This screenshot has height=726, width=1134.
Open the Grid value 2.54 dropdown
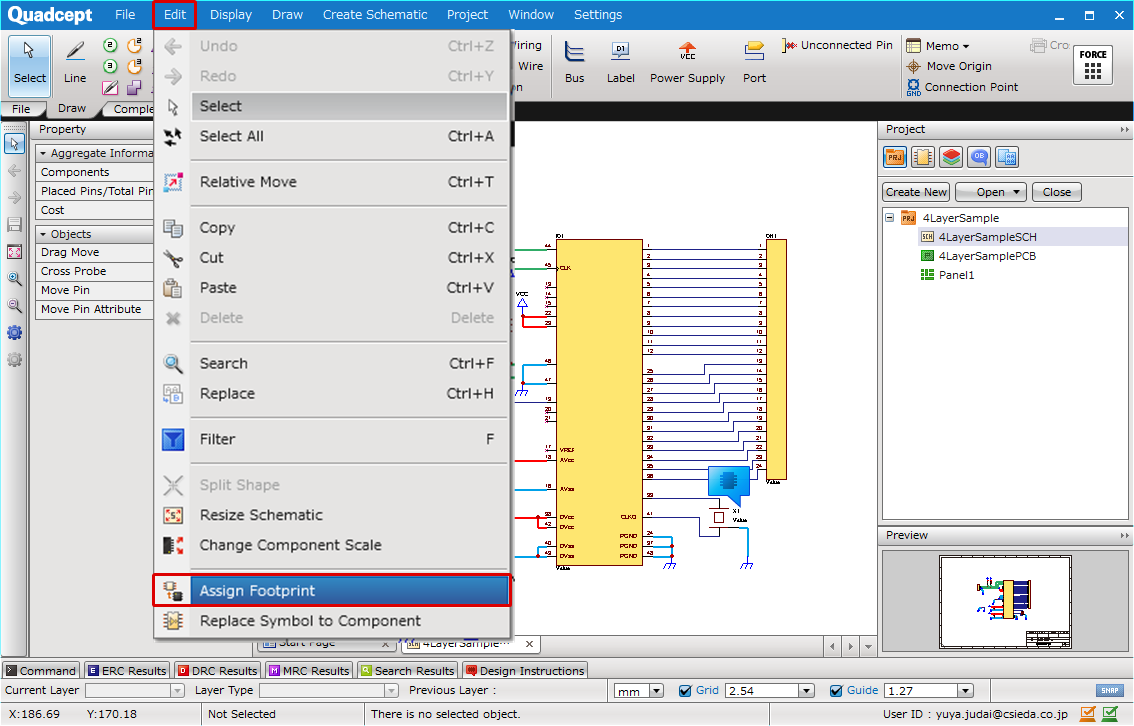pyautogui.click(x=807, y=691)
